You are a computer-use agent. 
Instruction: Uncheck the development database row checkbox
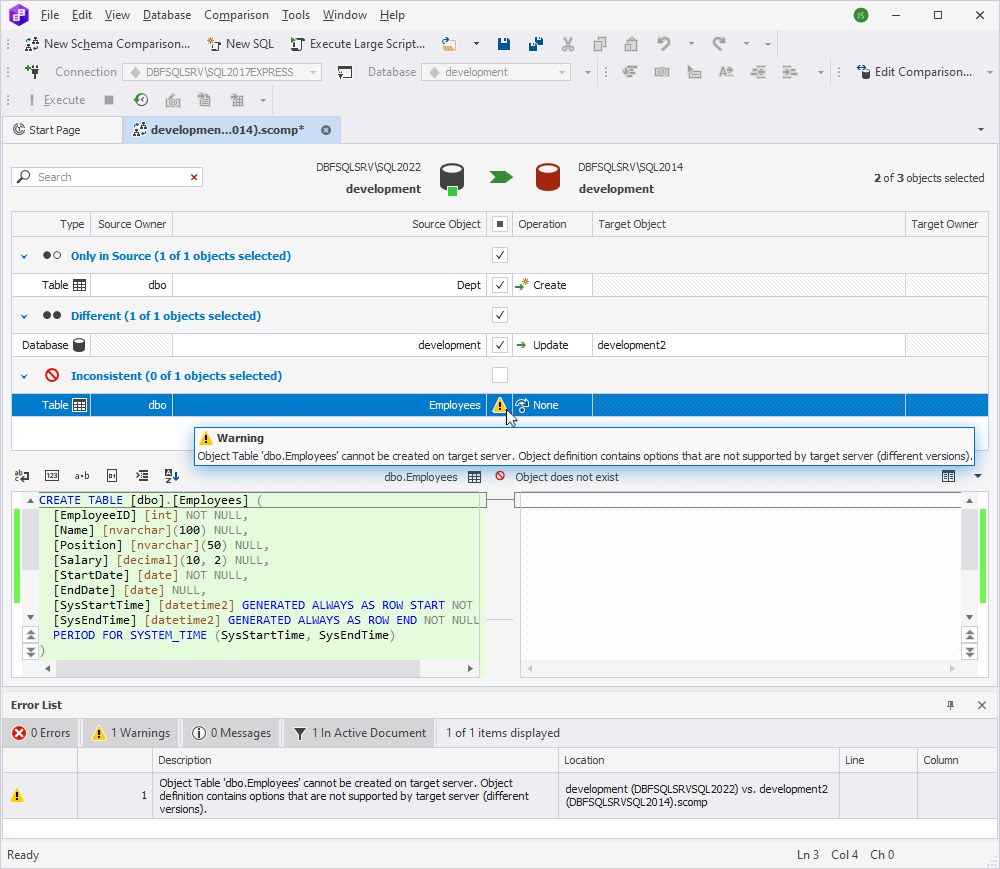pos(500,345)
